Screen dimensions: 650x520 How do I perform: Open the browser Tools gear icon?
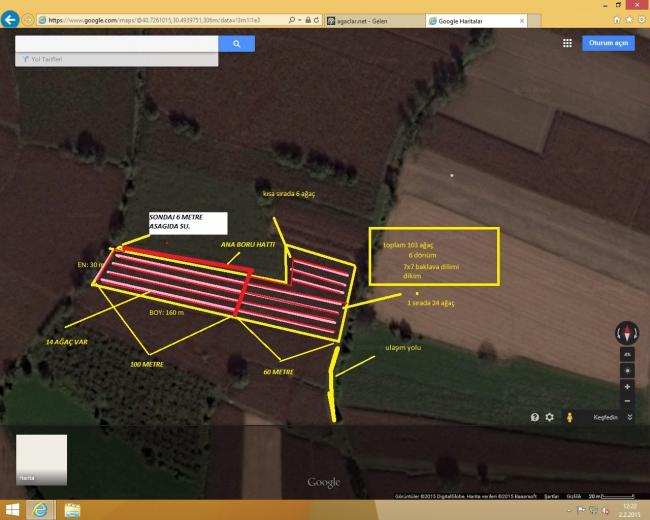tap(642, 19)
